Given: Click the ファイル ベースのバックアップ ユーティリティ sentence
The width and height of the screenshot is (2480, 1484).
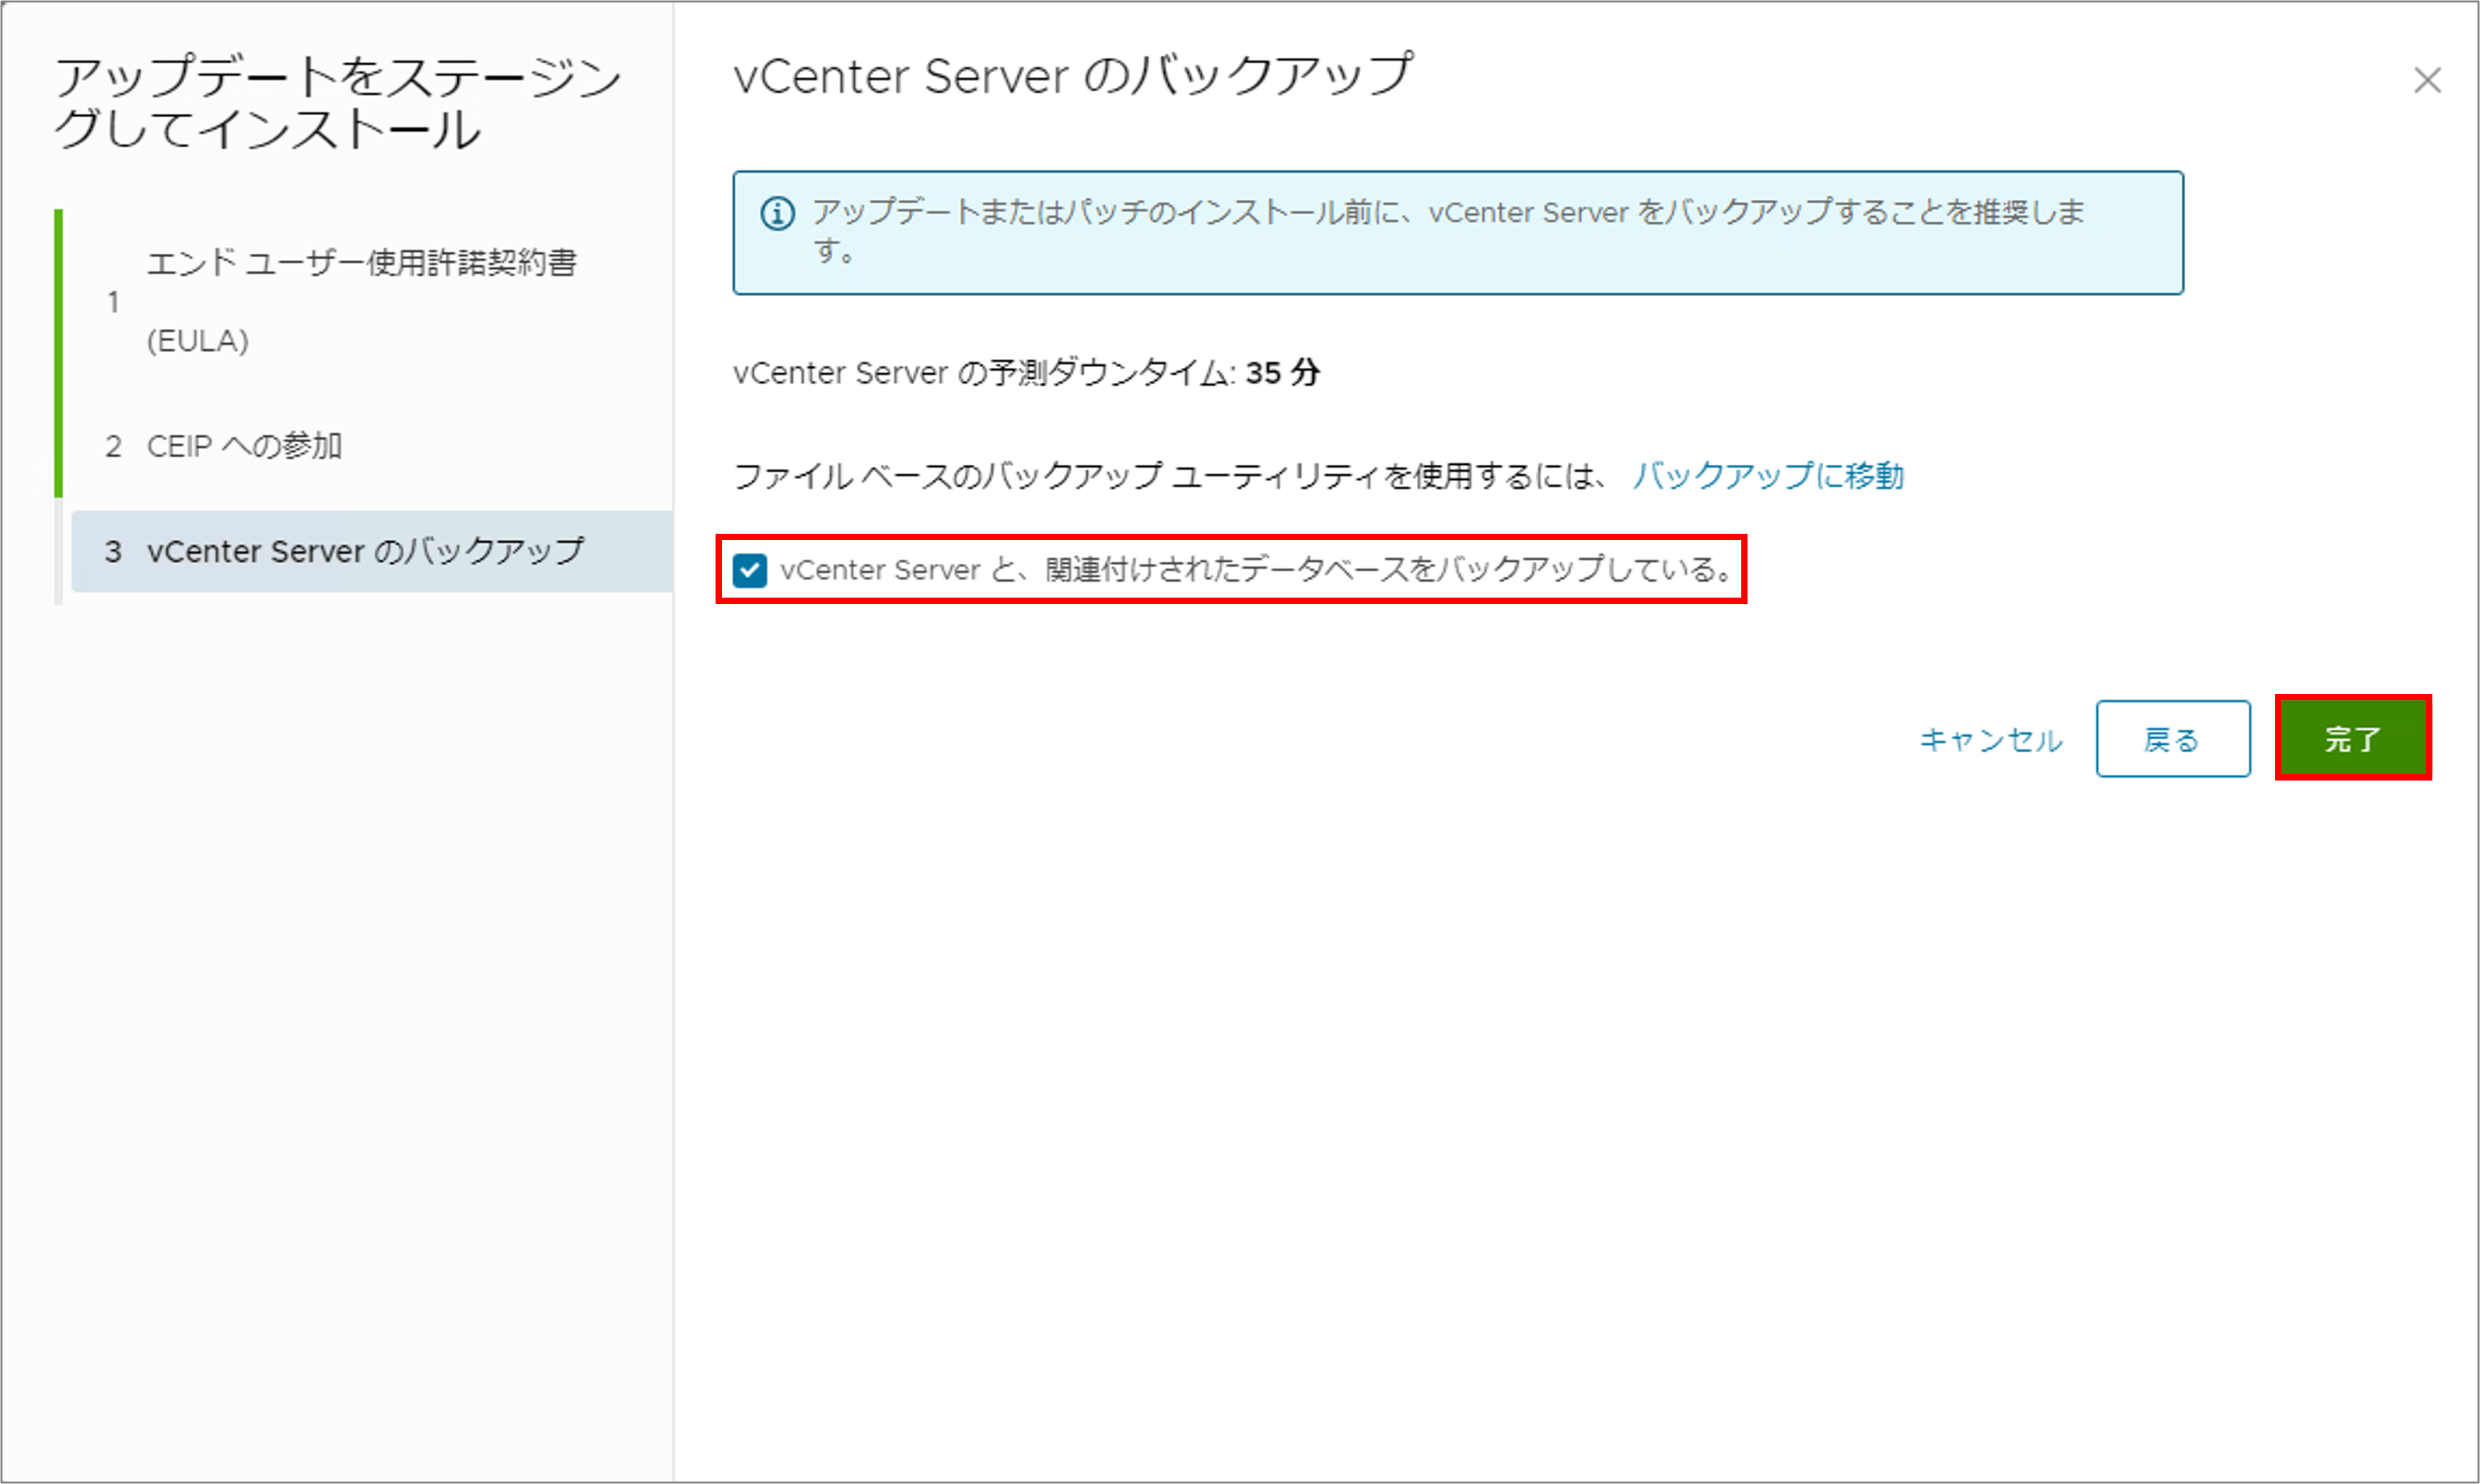Looking at the screenshot, I should point(1170,476).
